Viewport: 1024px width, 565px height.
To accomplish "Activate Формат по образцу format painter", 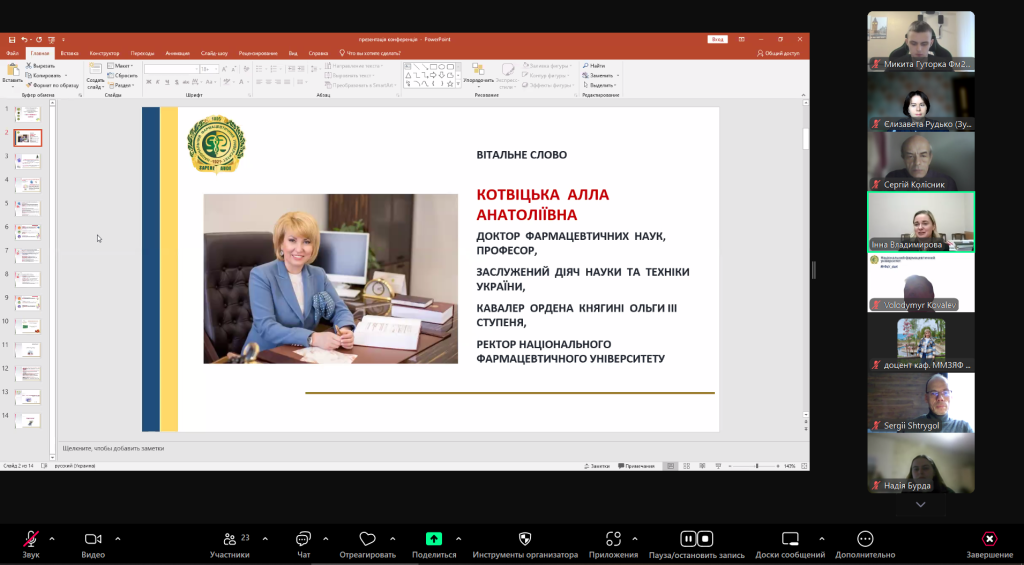I will coord(52,85).
